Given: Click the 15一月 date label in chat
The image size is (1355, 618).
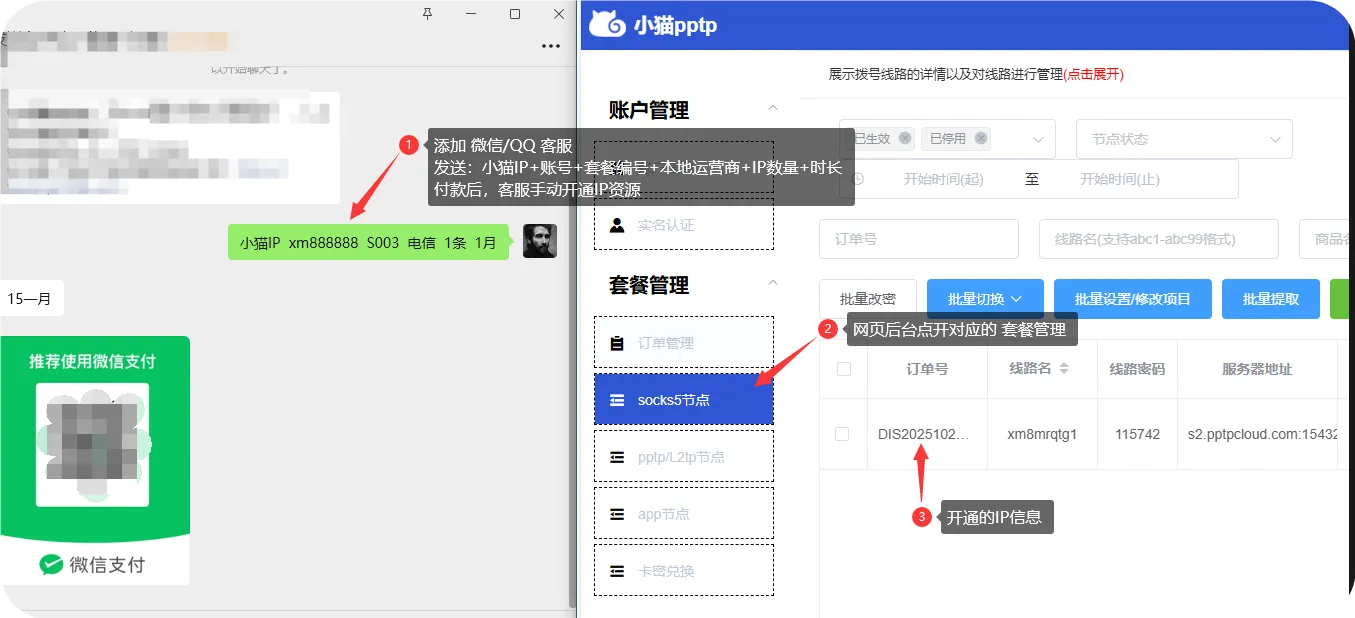Looking at the screenshot, I should click(29, 298).
